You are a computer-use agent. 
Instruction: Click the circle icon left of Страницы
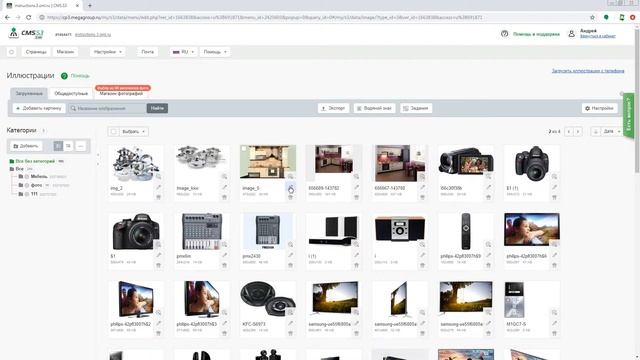coord(12,52)
